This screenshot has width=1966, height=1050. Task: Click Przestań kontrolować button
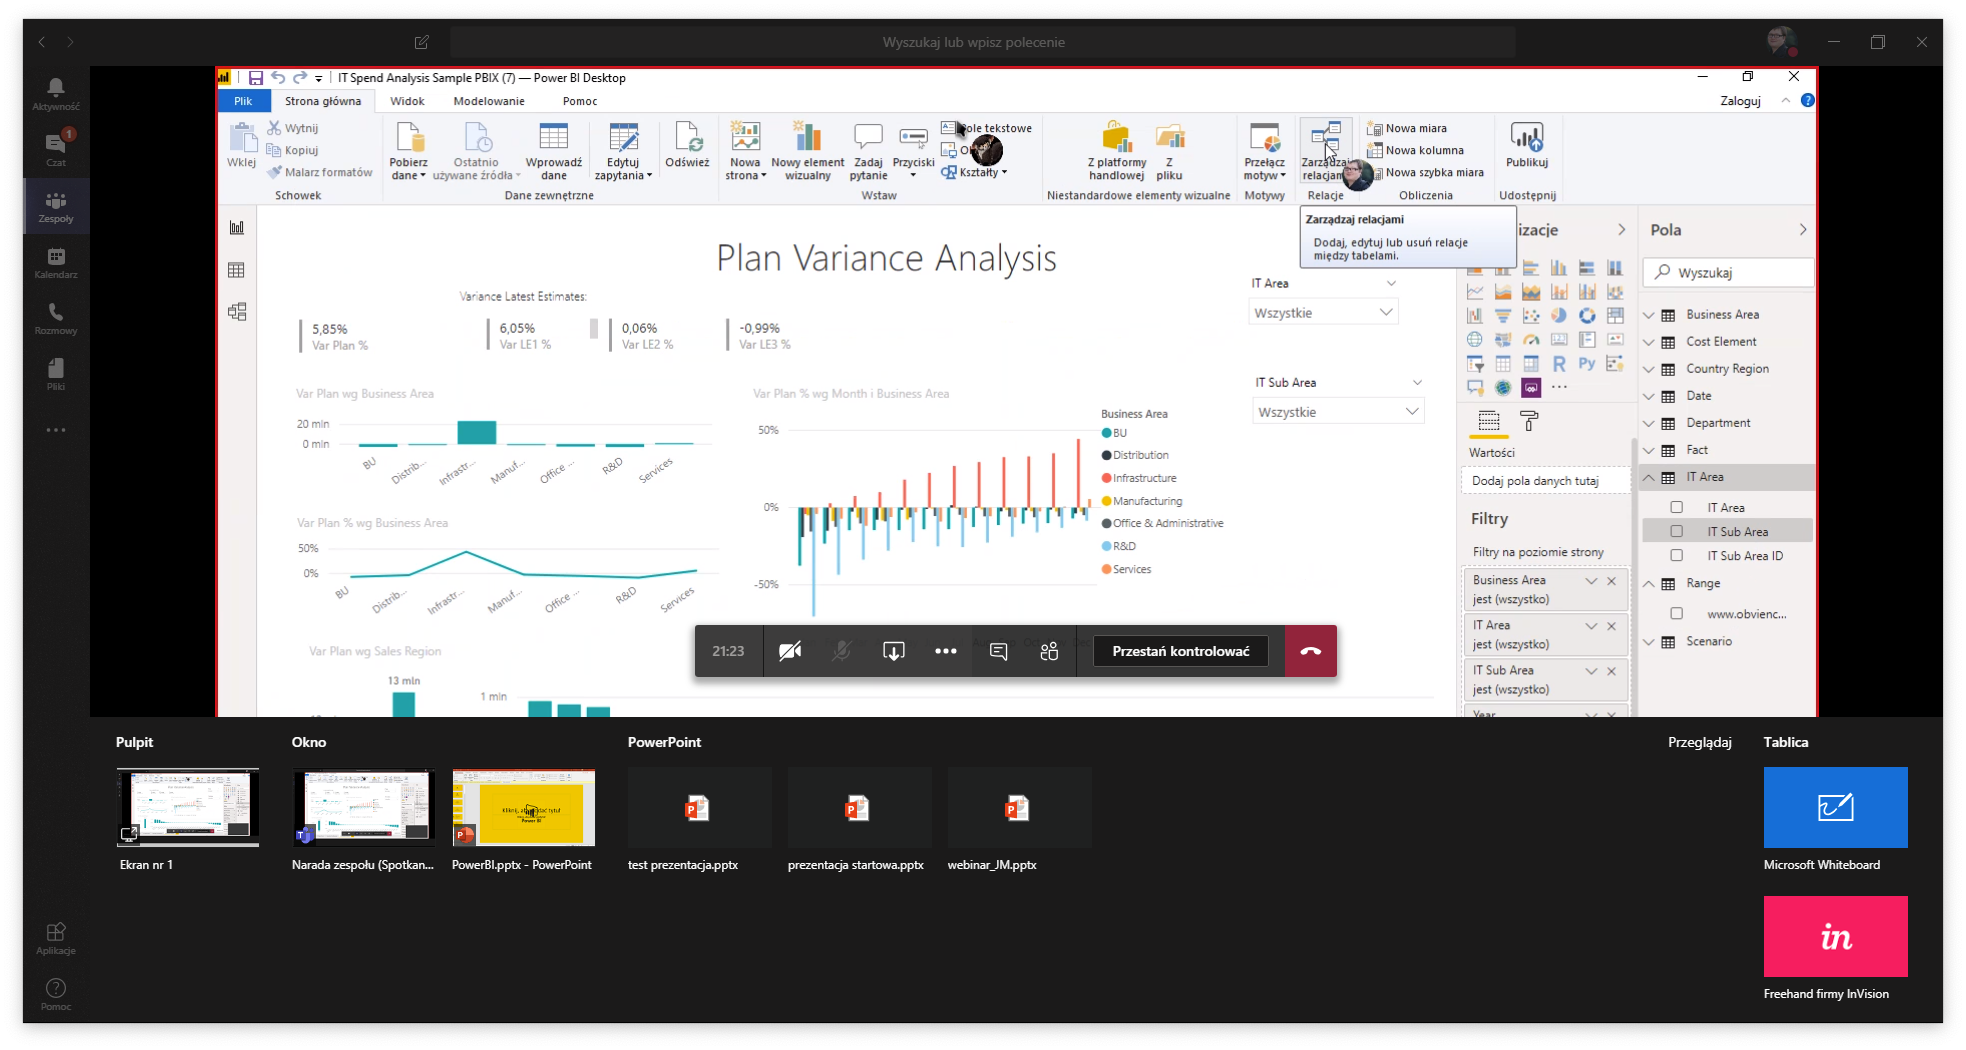tap(1181, 651)
